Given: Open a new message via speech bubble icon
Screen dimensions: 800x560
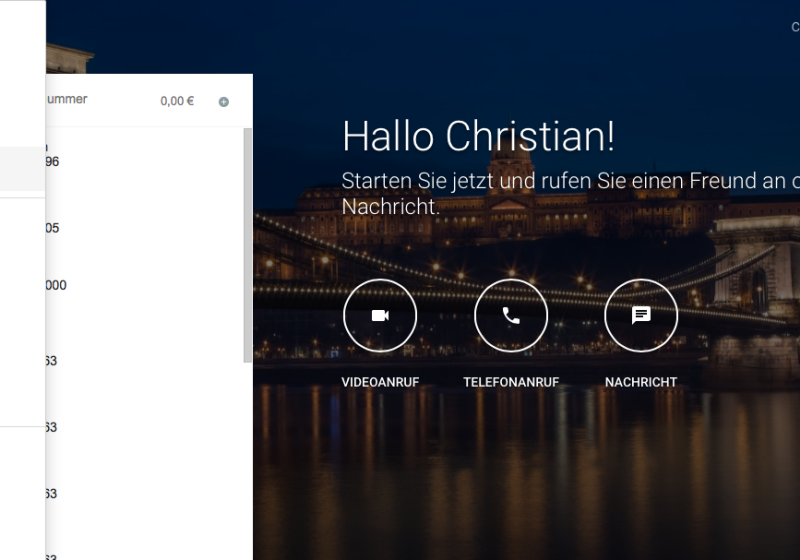Looking at the screenshot, I should 641,315.
